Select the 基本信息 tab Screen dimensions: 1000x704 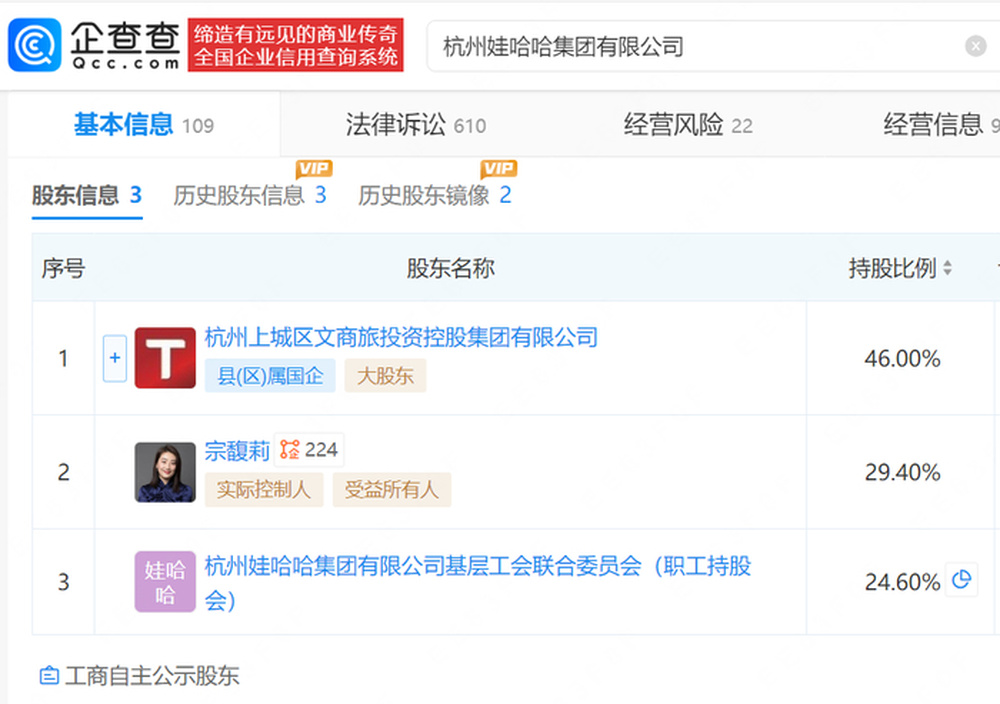coord(143,124)
